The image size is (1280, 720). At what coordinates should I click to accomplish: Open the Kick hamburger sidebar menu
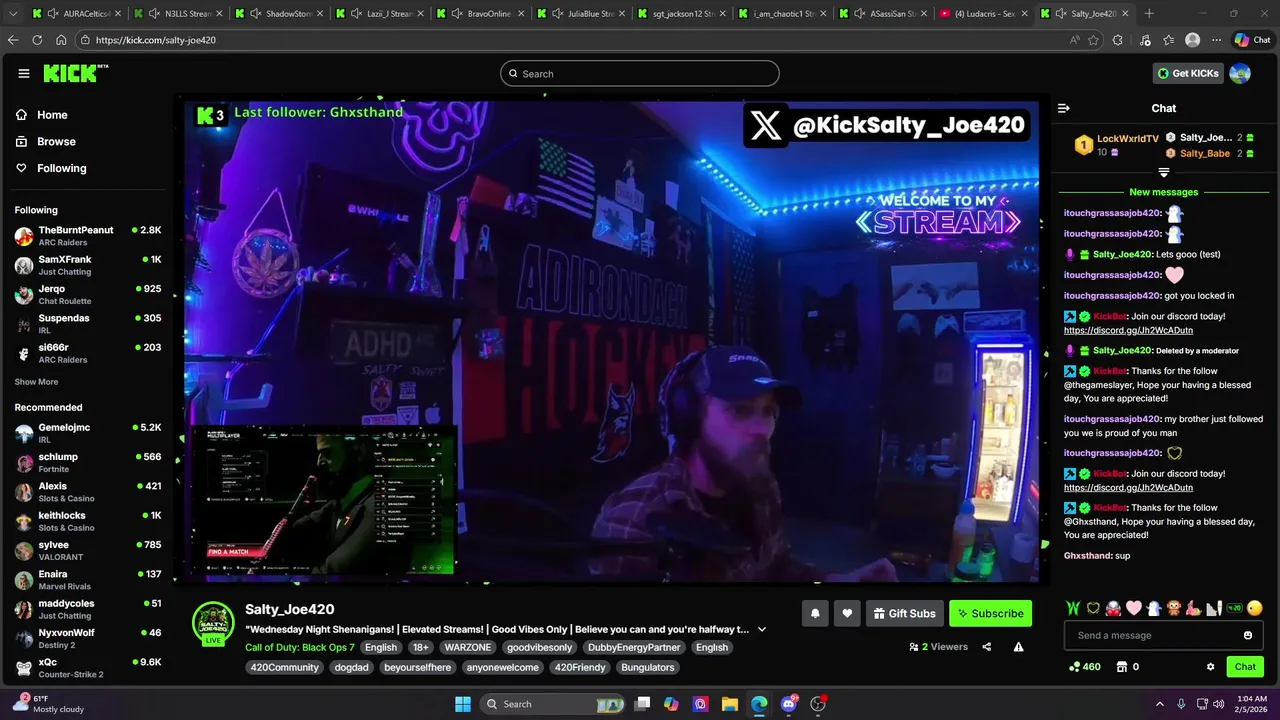tap(24, 73)
